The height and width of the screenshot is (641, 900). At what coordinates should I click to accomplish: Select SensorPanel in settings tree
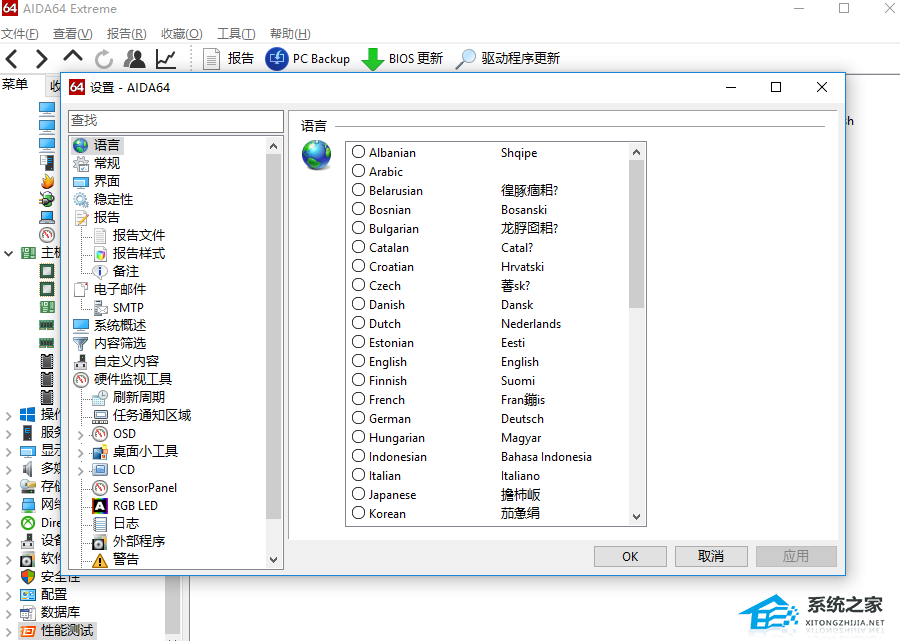pos(135,488)
